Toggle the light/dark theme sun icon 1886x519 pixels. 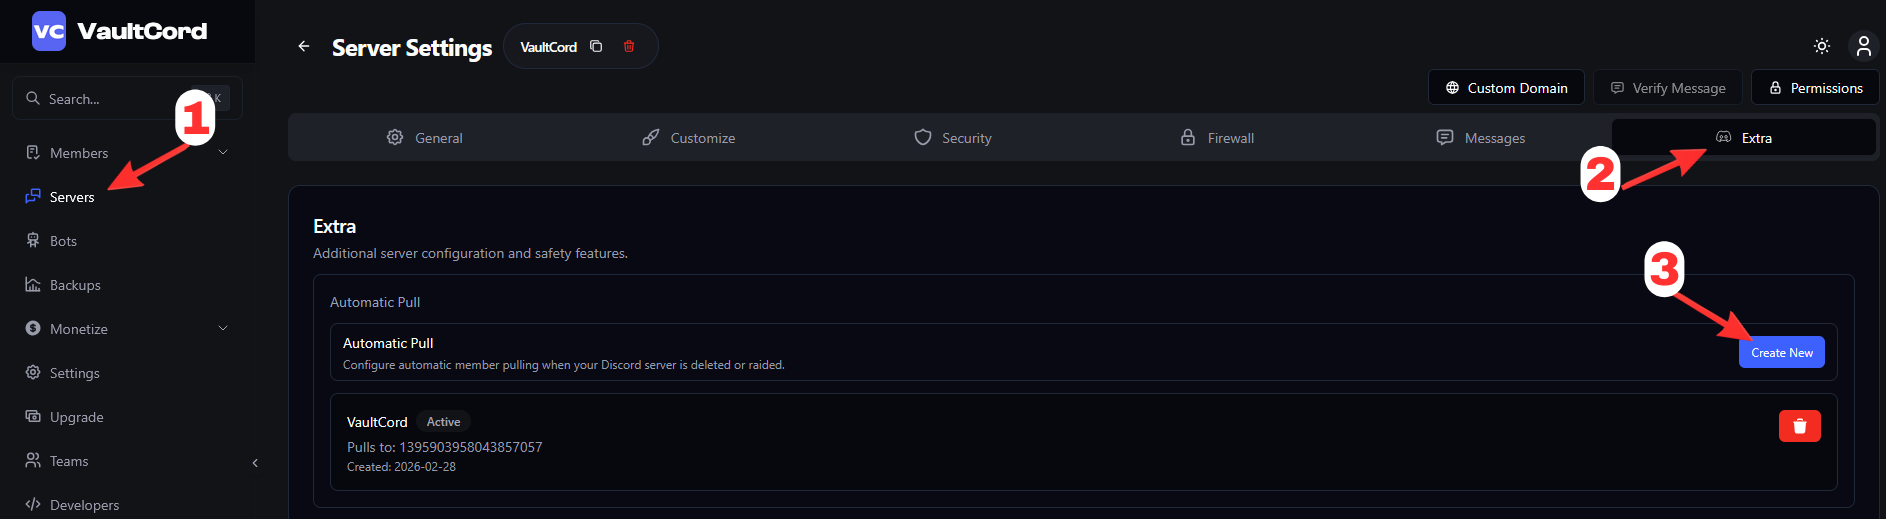click(x=1822, y=47)
